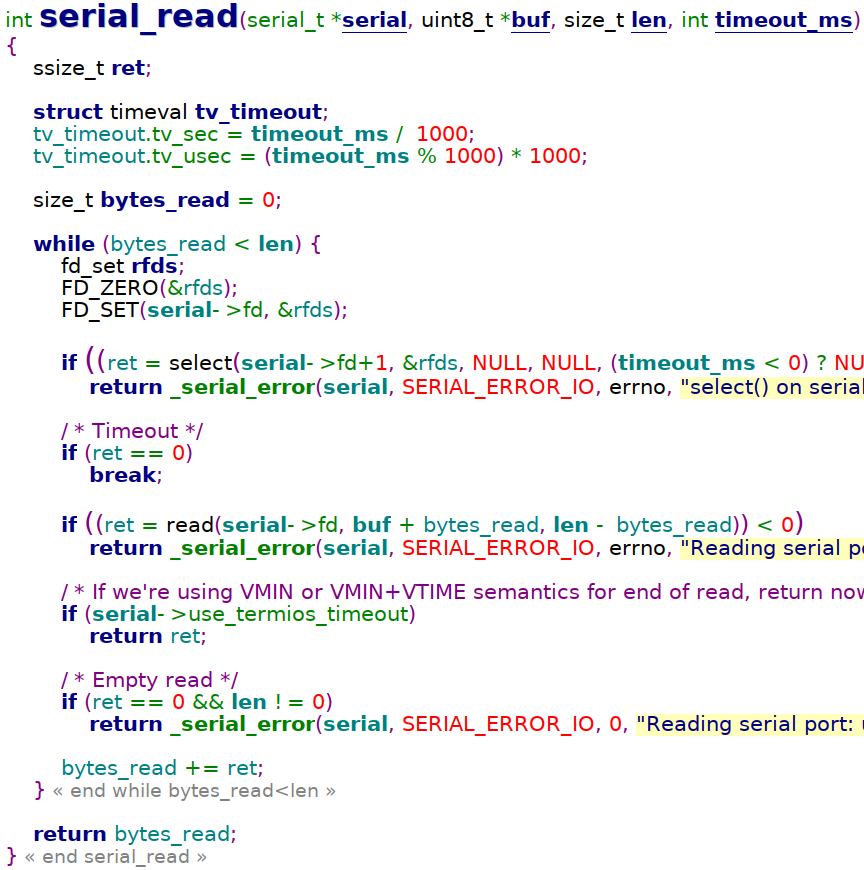The height and width of the screenshot is (870, 864).
Task: Click the highlighted "select() on serial" string
Action: [770, 387]
